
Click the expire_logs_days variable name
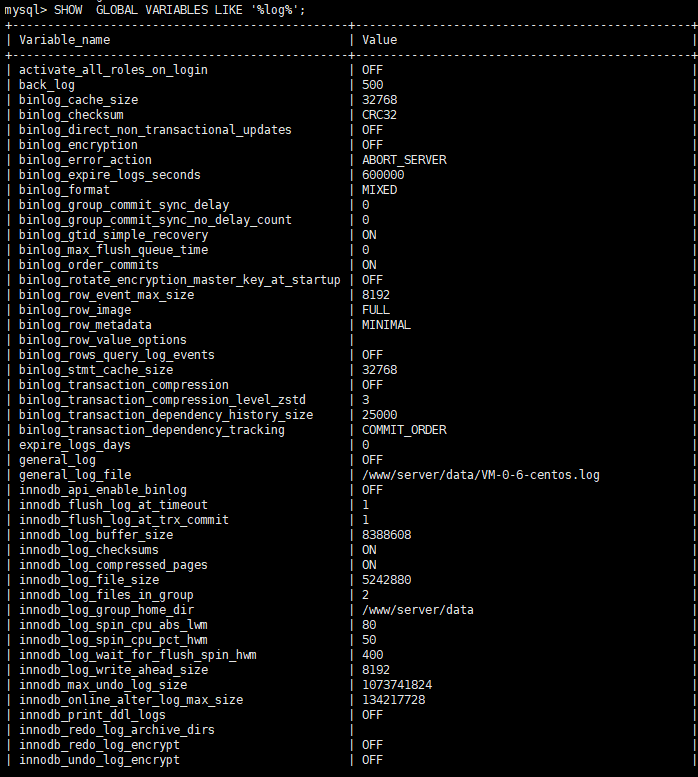75,445
